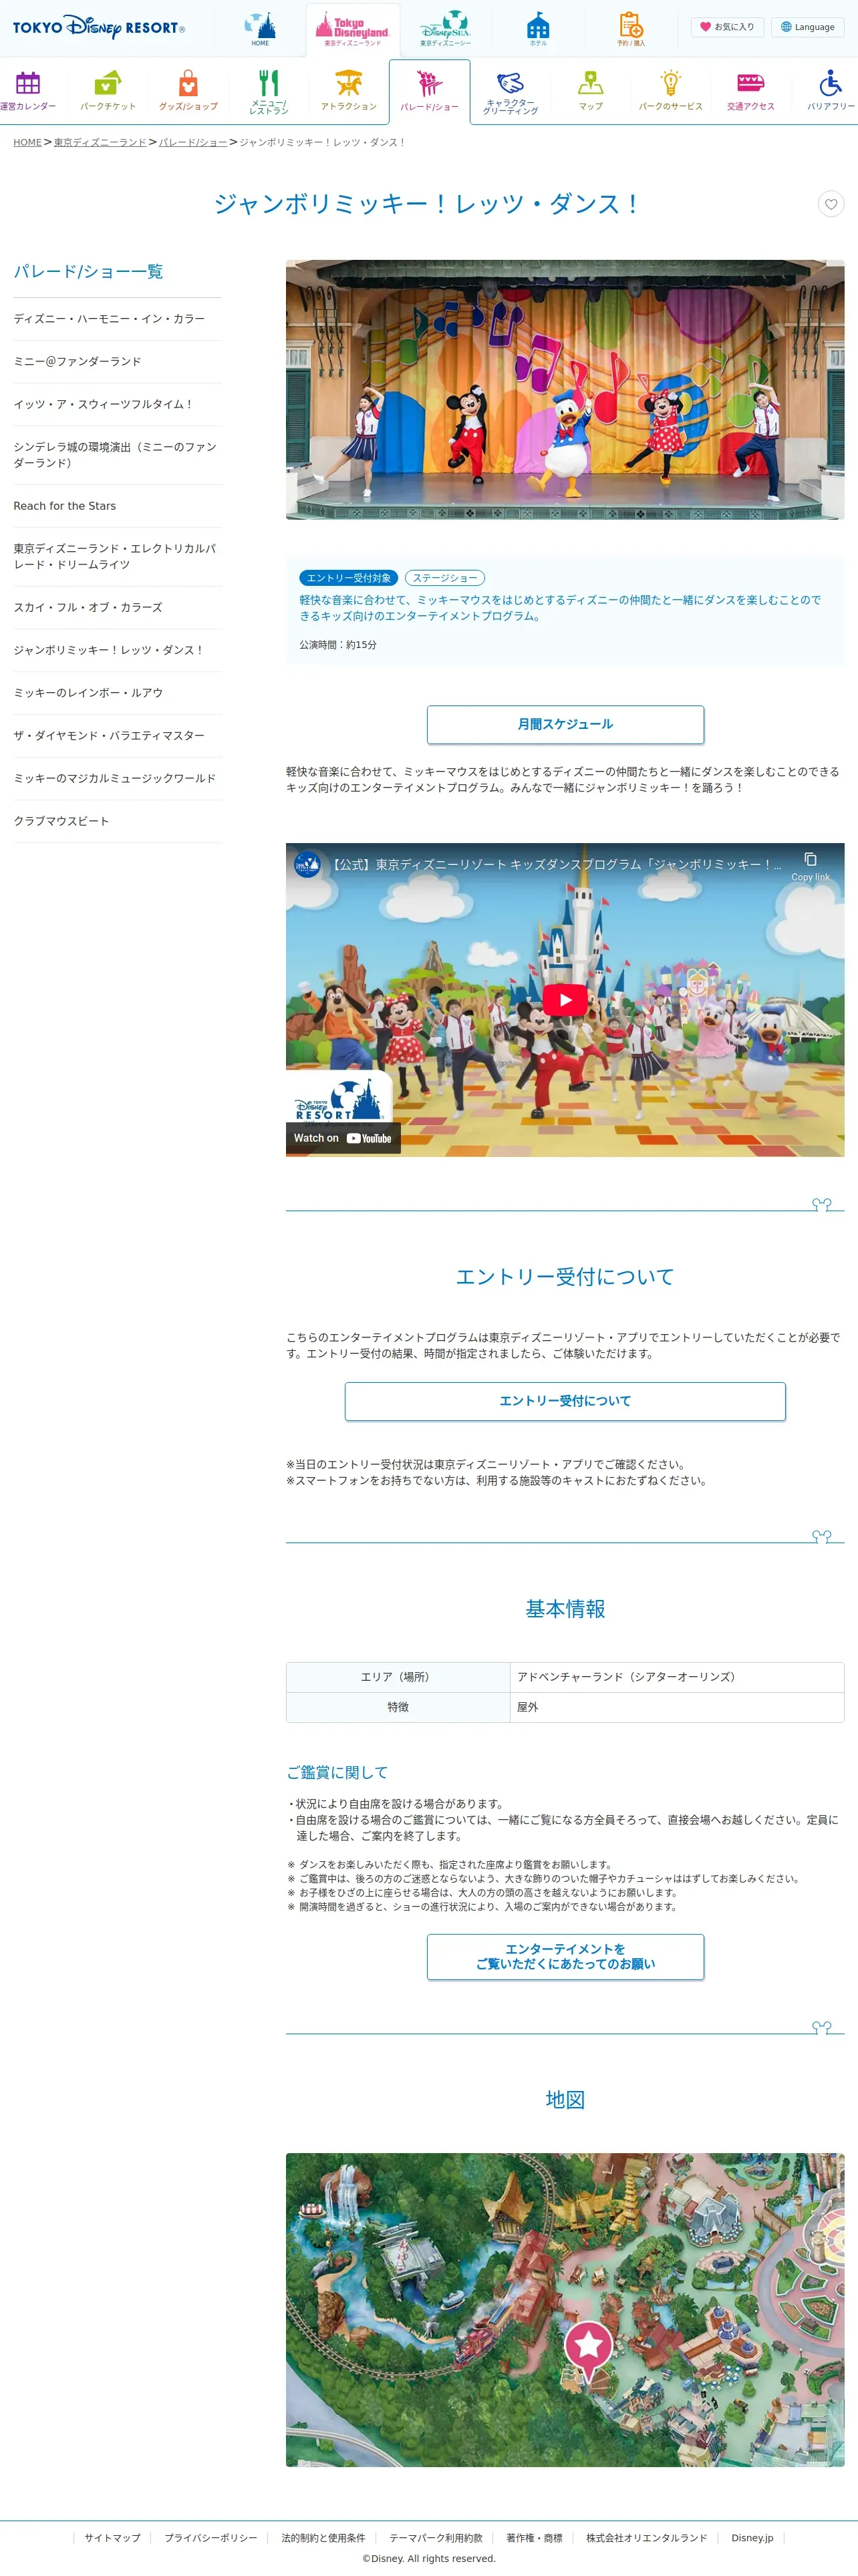Open the 交通アクセス train icon

[x=751, y=90]
